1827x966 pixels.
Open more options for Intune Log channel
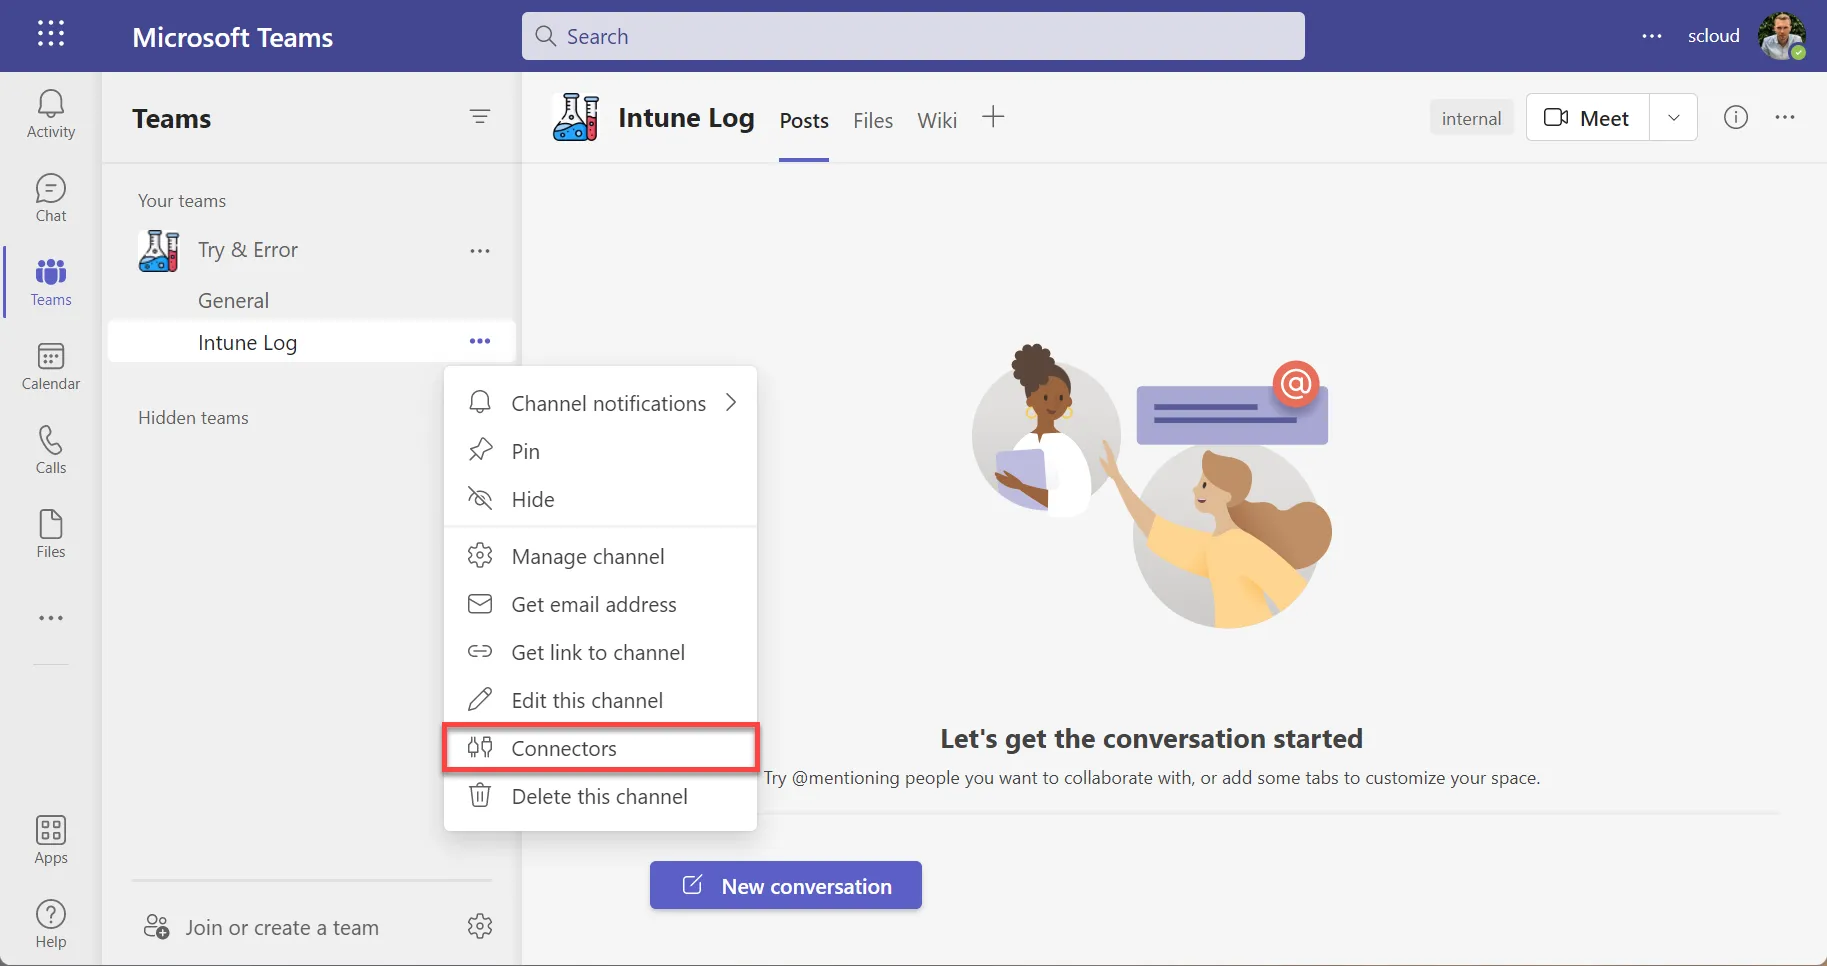[x=480, y=342]
